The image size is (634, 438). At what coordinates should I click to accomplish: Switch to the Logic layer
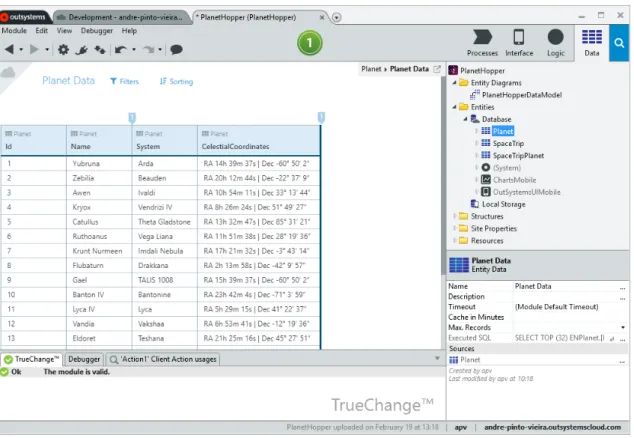(x=555, y=43)
